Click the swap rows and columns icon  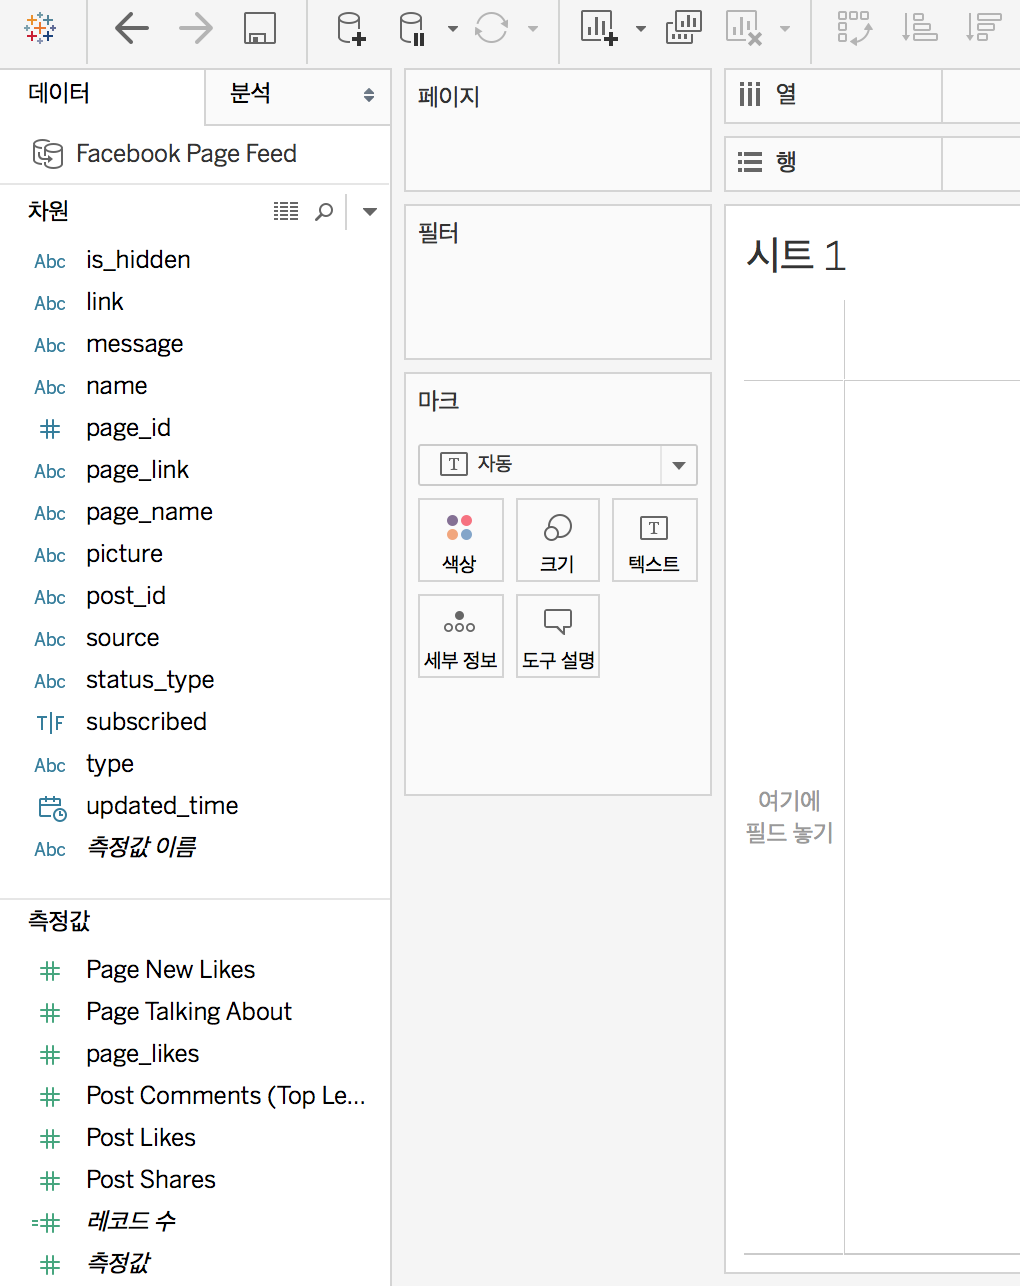point(855,28)
